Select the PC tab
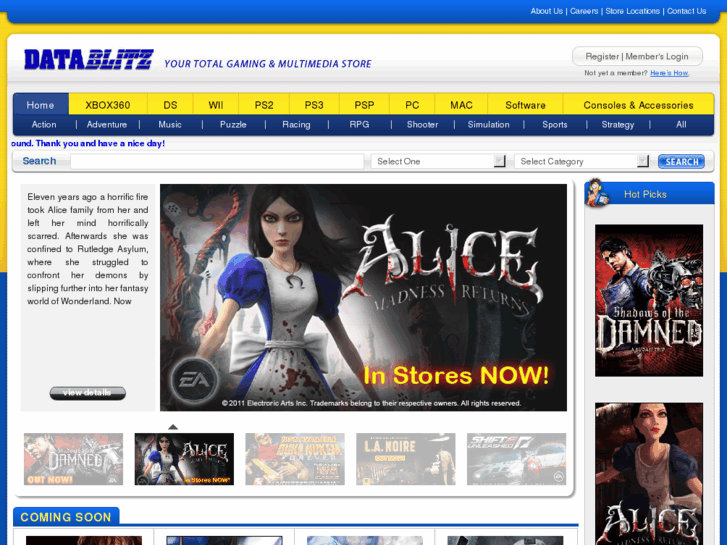 click(412, 105)
